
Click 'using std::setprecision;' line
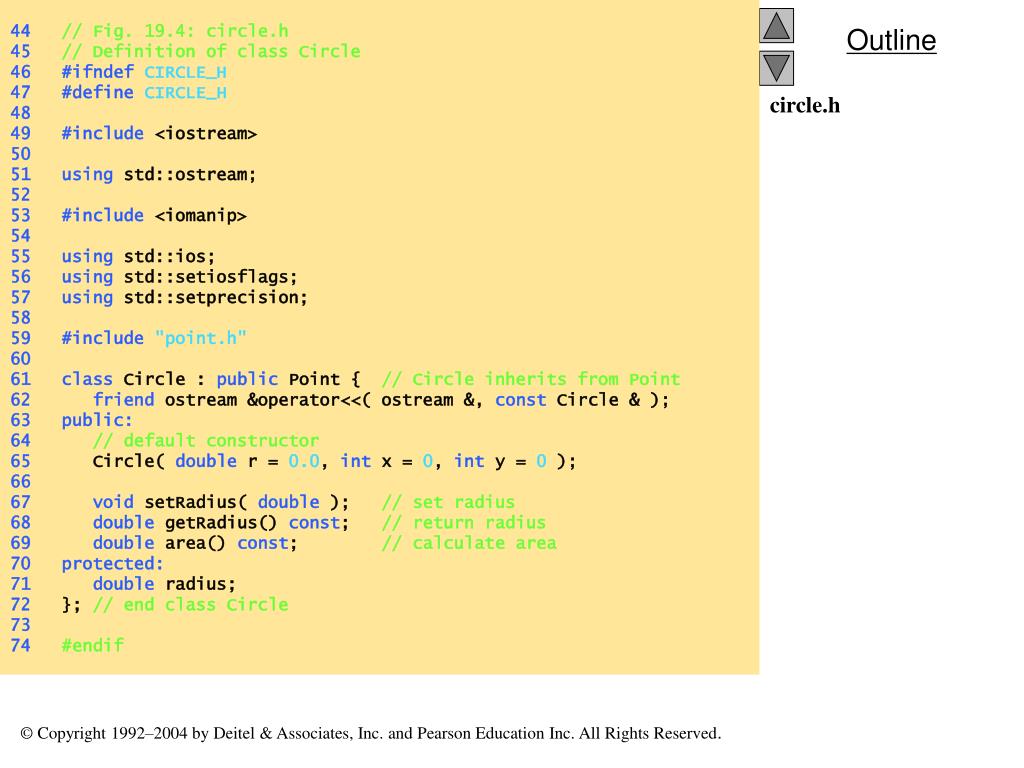tap(185, 297)
